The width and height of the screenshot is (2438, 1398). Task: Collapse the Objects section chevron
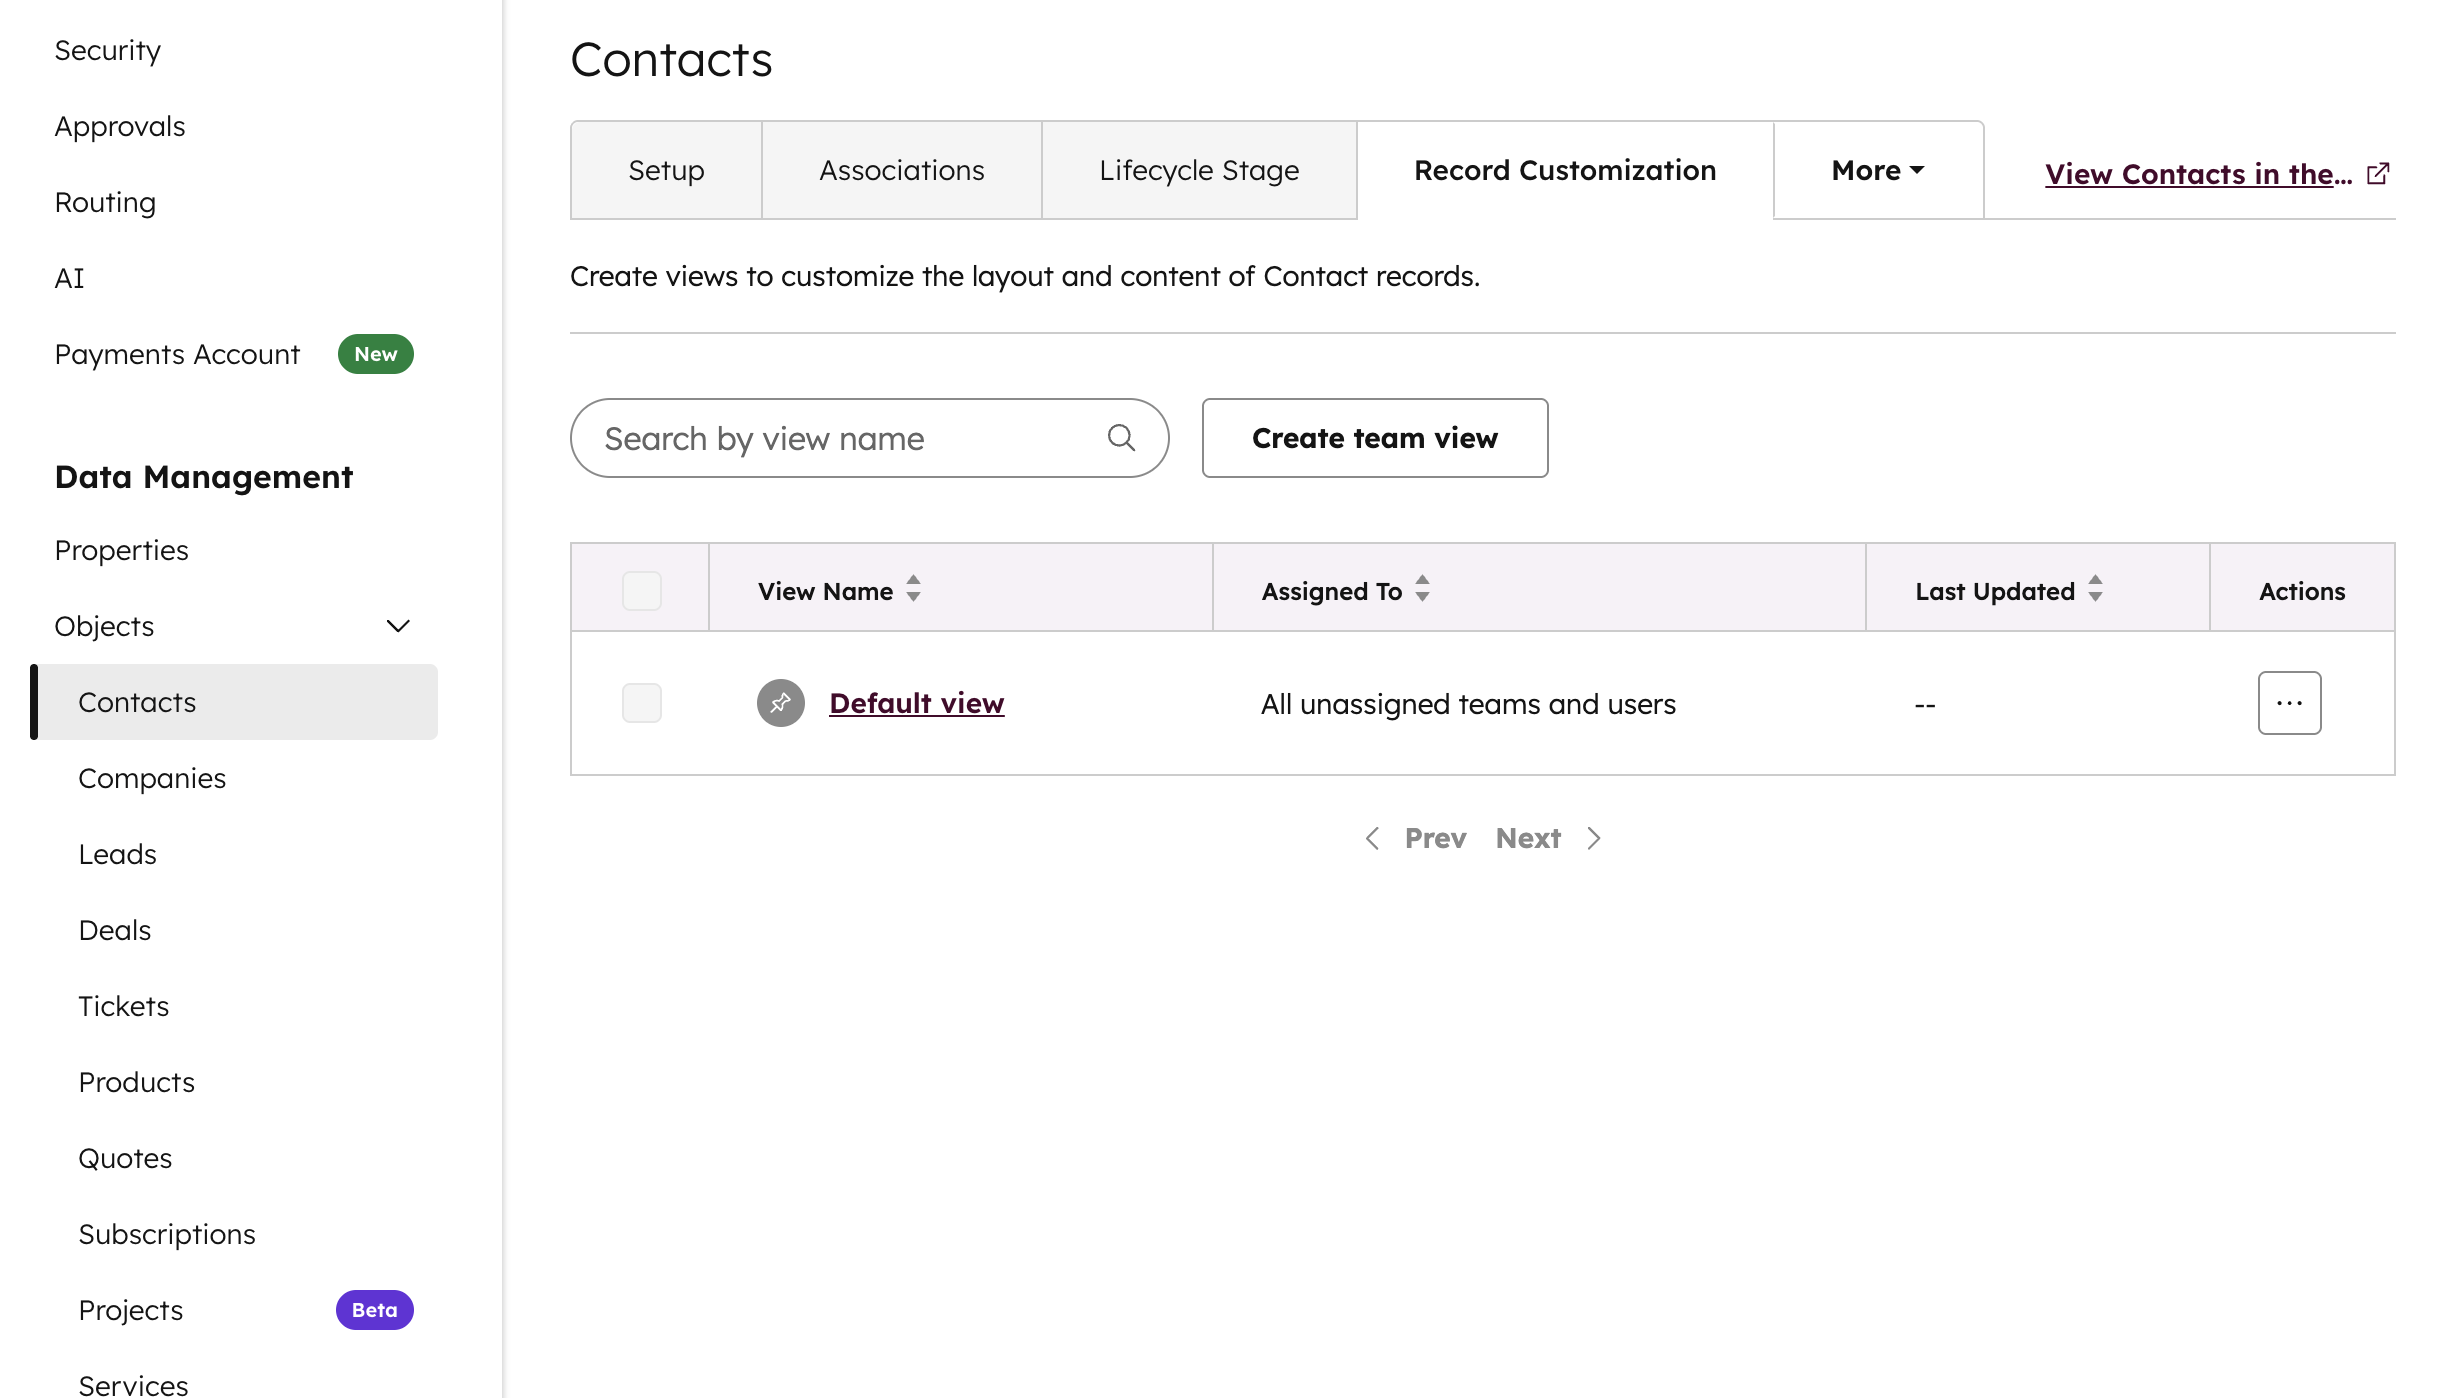point(398,626)
